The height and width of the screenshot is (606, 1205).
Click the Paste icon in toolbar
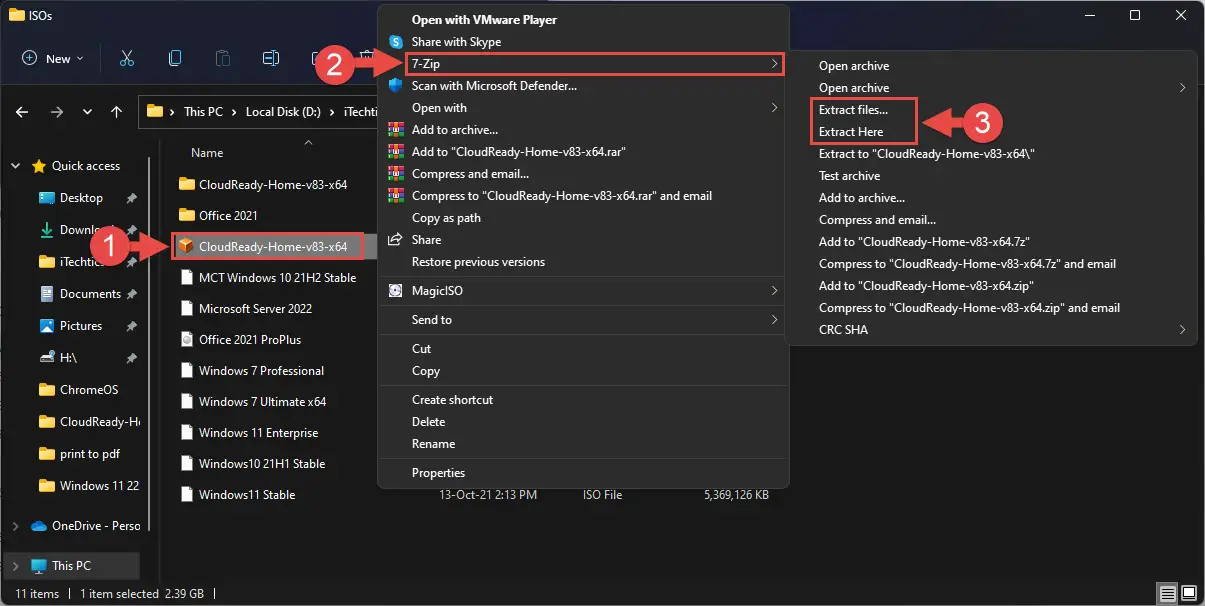click(222, 58)
